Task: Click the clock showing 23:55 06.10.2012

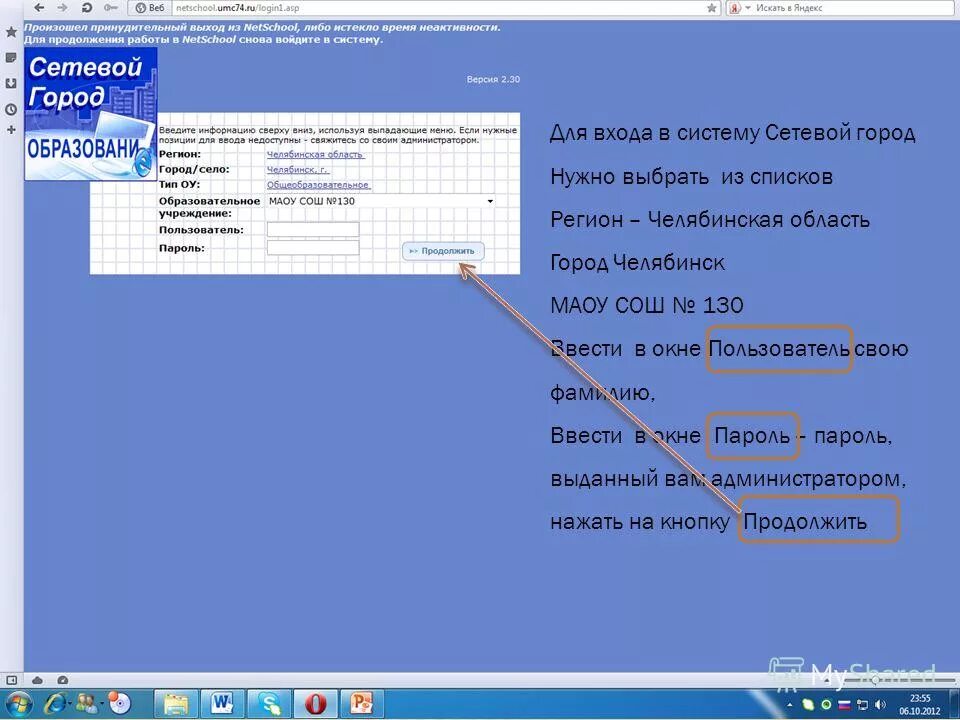Action: 920,705
